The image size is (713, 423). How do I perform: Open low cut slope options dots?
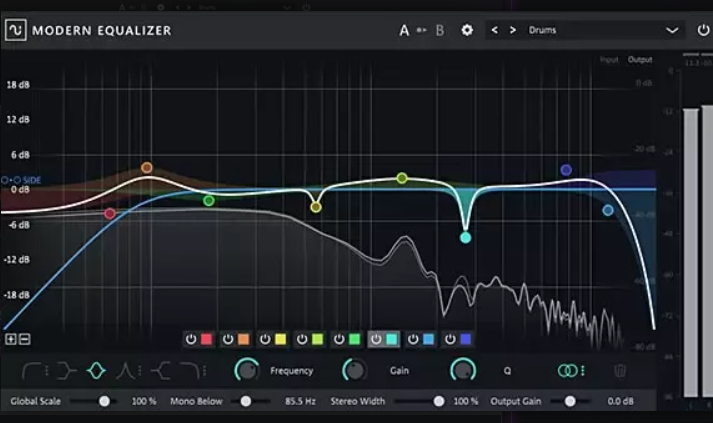pos(47,371)
